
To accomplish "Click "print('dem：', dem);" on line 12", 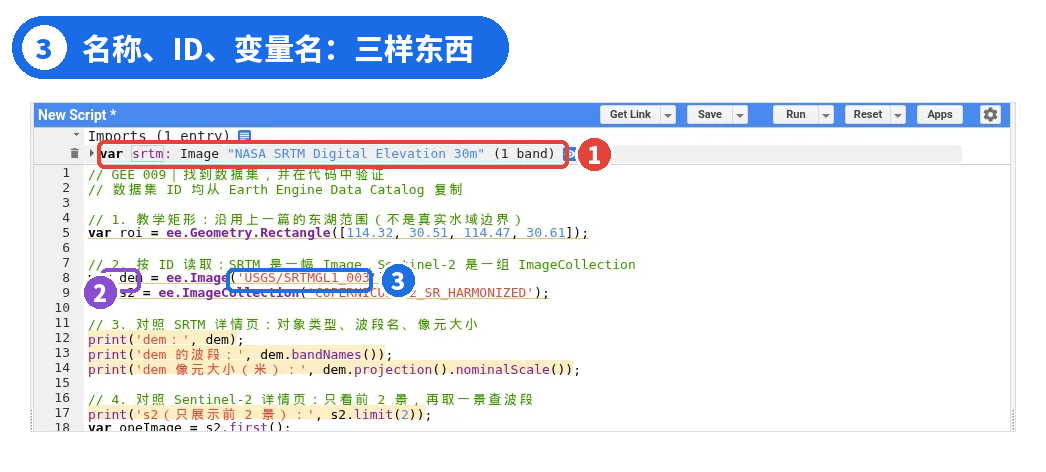I will tap(166, 339).
